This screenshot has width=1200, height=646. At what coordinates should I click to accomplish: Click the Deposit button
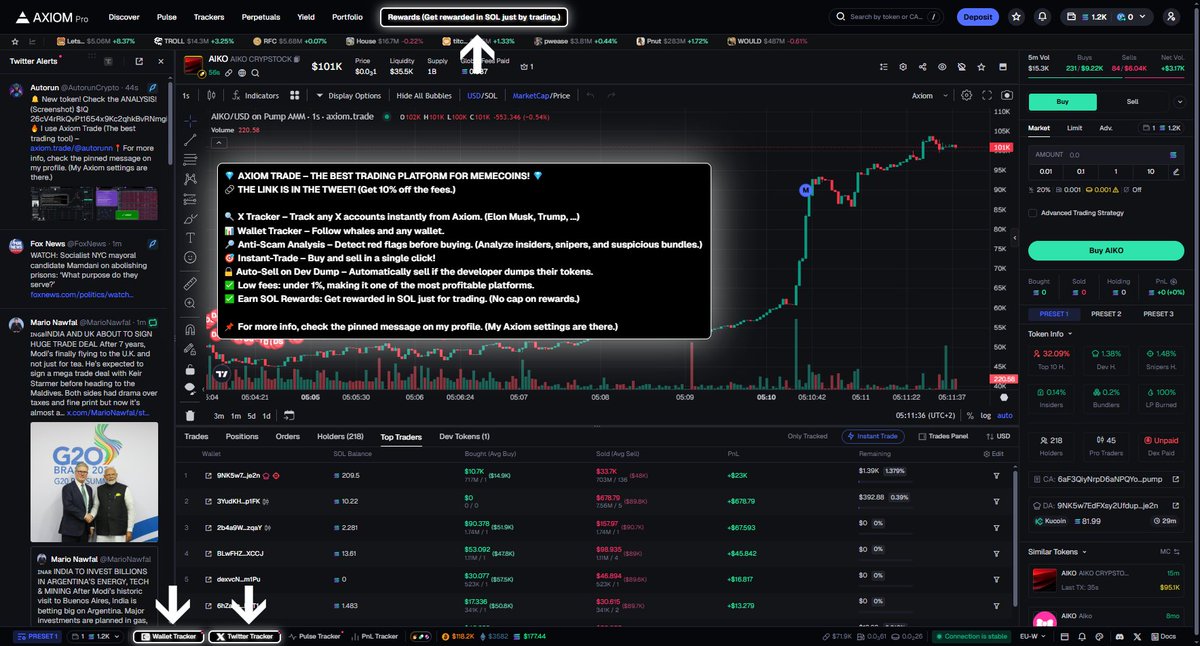tap(978, 17)
